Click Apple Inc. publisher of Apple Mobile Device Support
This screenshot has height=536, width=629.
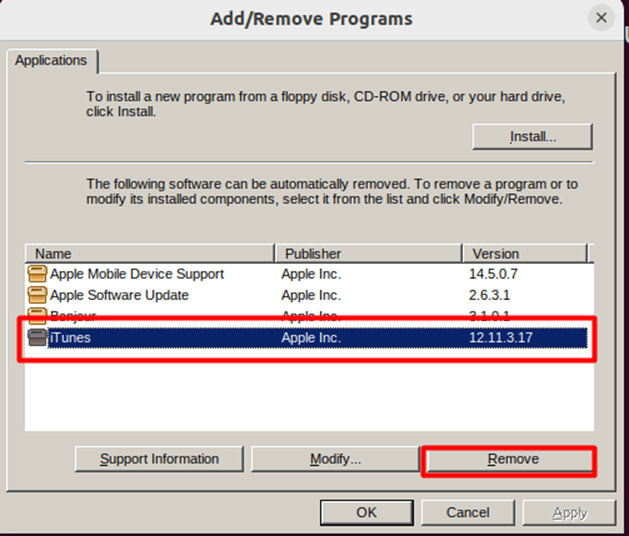point(311,274)
